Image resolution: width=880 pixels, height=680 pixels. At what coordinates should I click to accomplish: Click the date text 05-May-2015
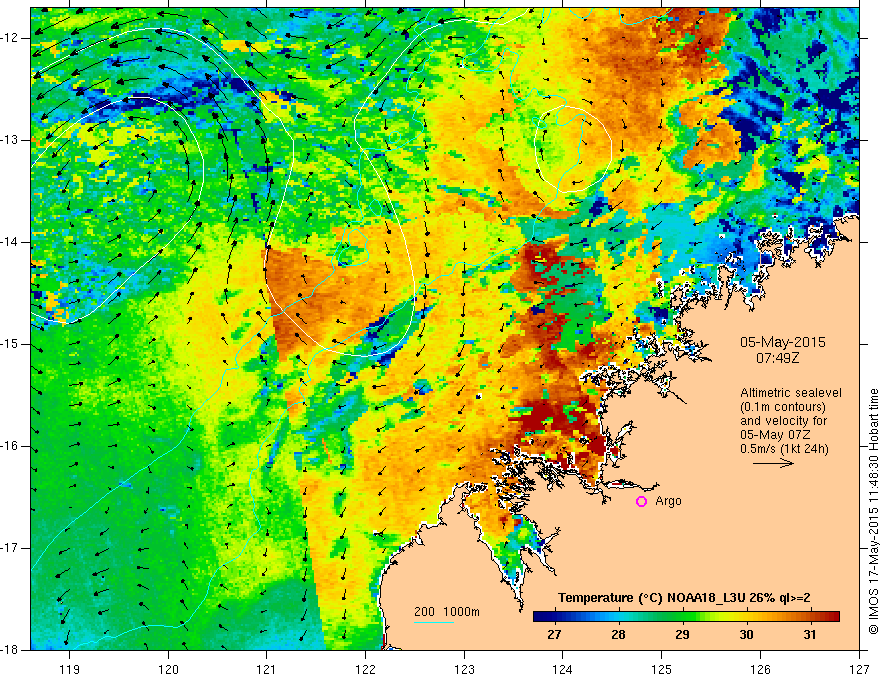point(783,342)
